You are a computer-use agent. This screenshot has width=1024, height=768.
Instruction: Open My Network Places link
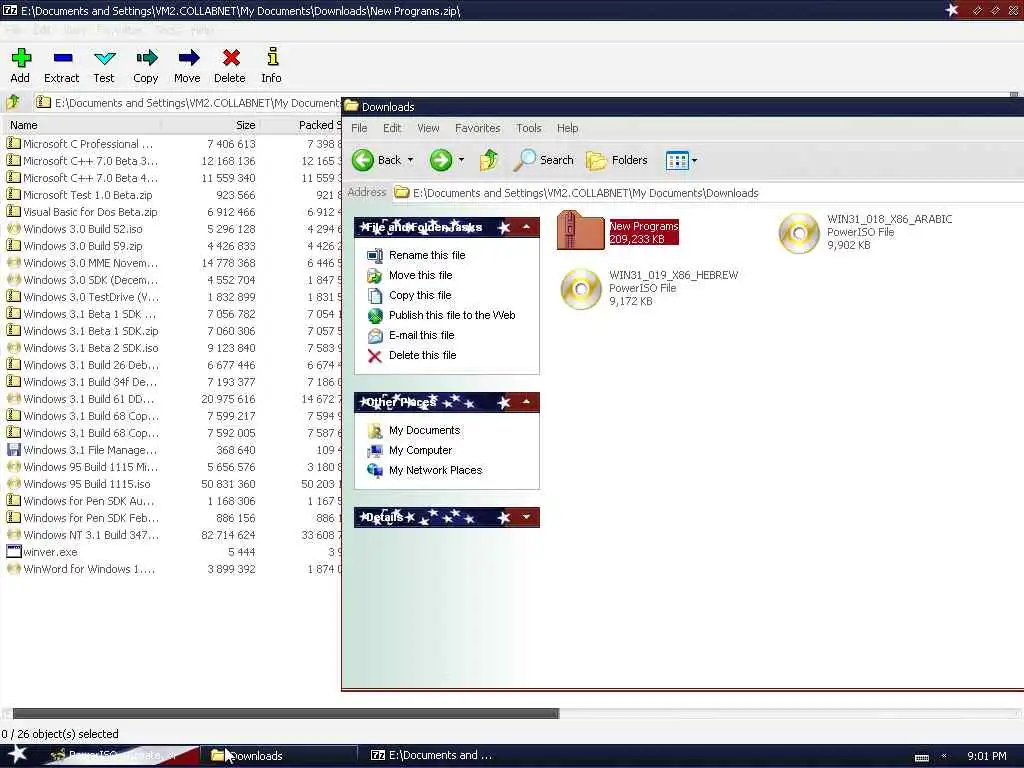[x=436, y=470]
